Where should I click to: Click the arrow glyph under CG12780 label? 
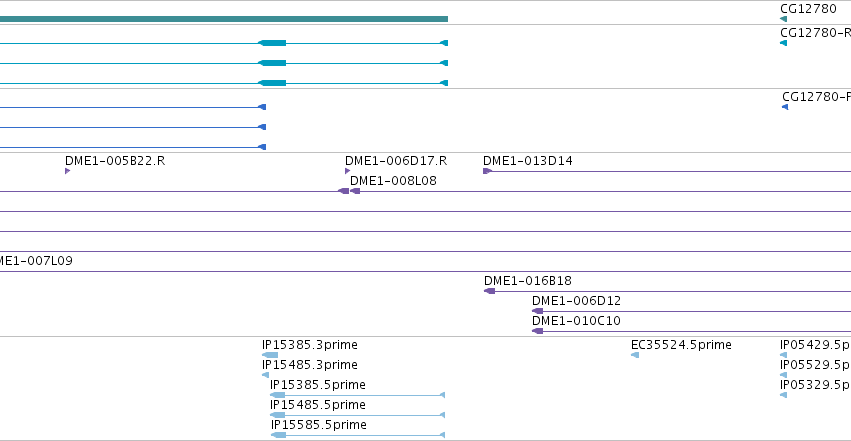coord(783,19)
